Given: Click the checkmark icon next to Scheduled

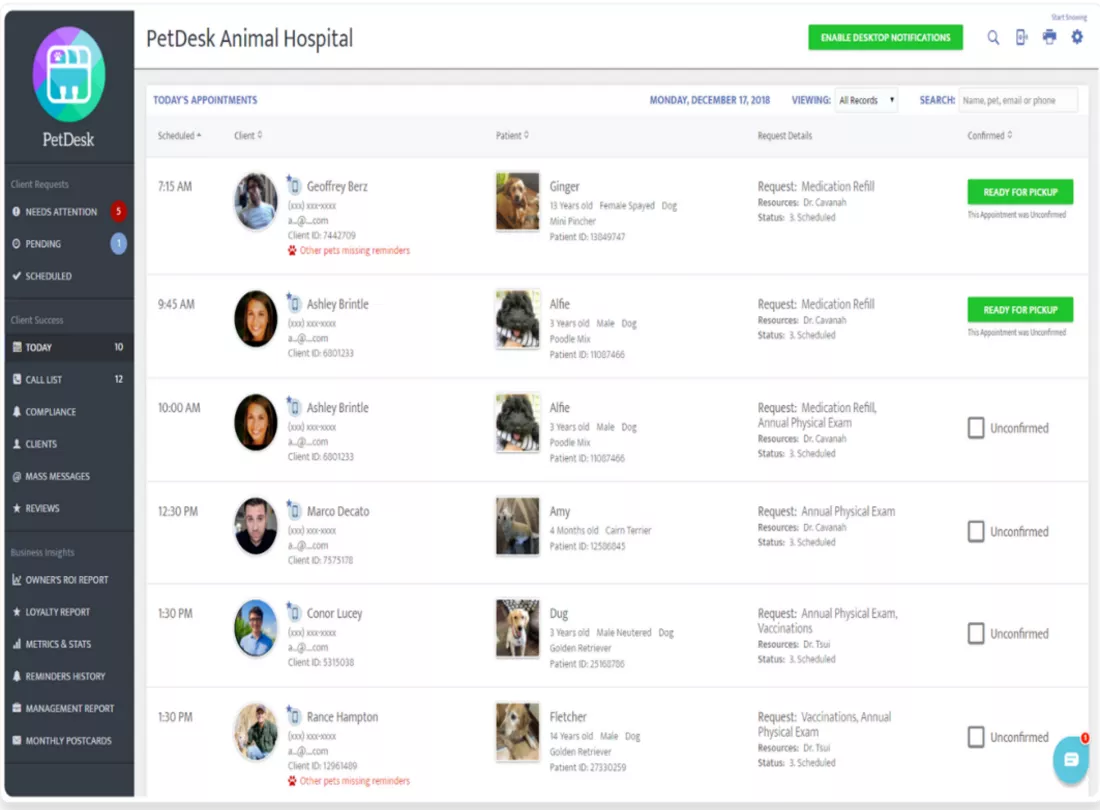Looking at the screenshot, I should [x=17, y=276].
